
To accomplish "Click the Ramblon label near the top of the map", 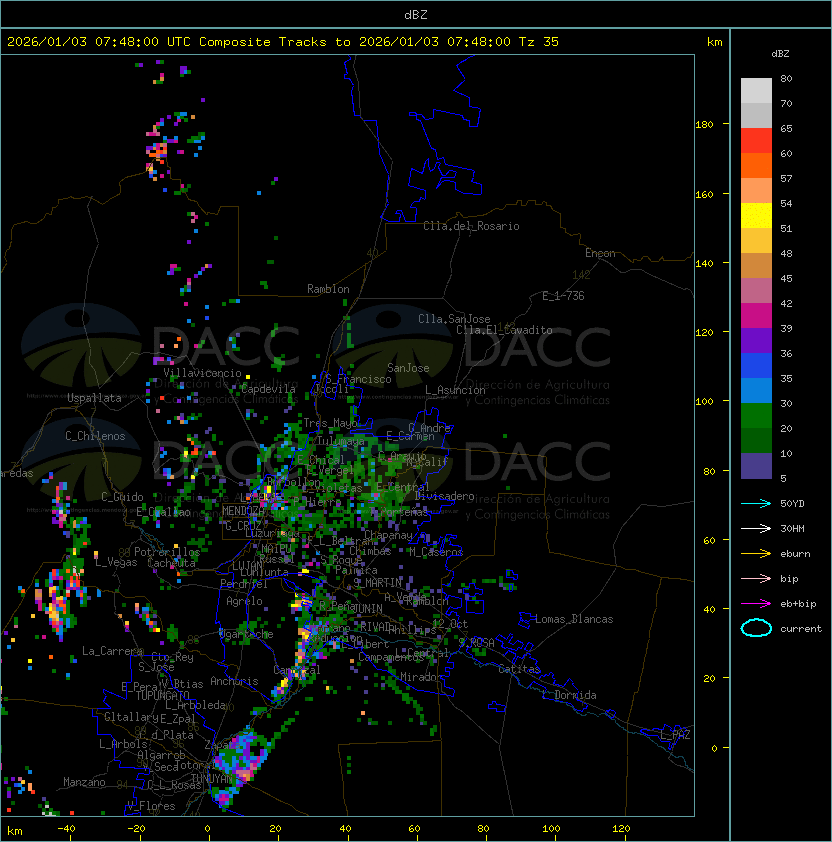I will [x=328, y=289].
